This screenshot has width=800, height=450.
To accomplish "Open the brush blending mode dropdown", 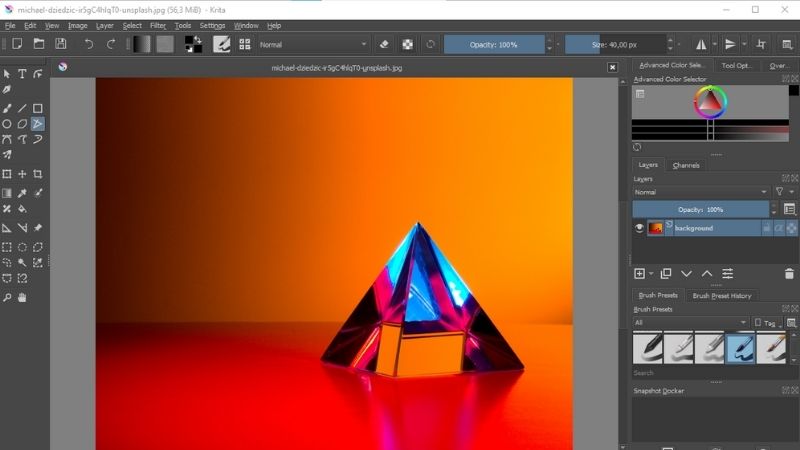I will coord(313,44).
